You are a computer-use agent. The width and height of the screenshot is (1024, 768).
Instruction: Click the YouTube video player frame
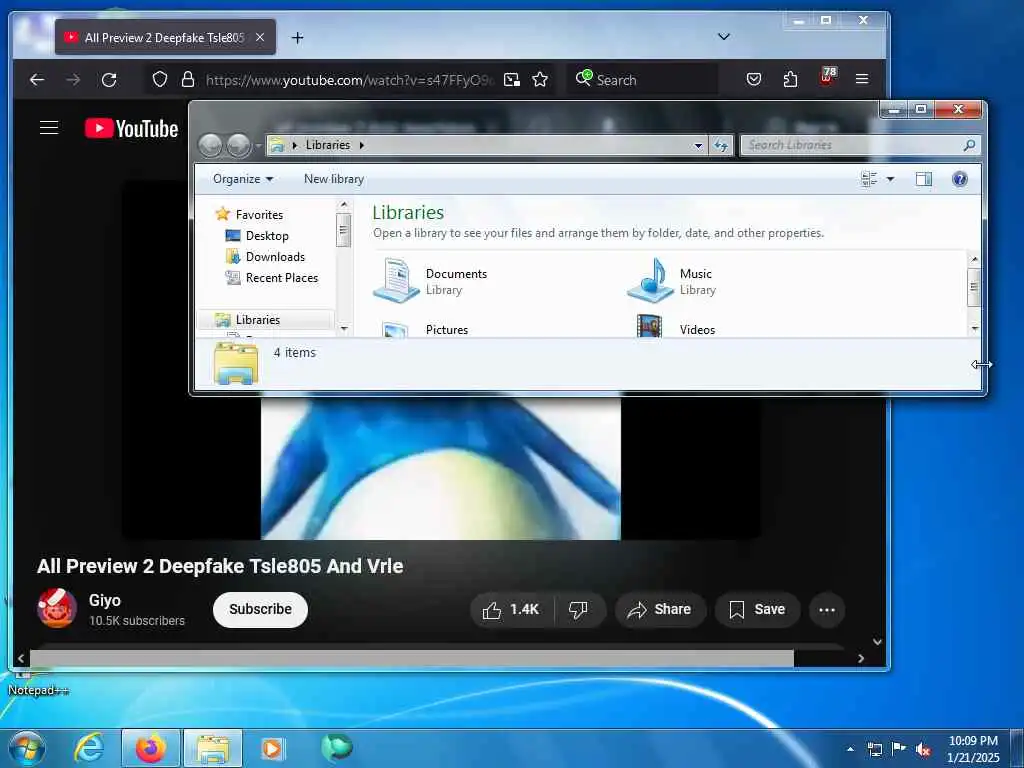click(x=441, y=468)
